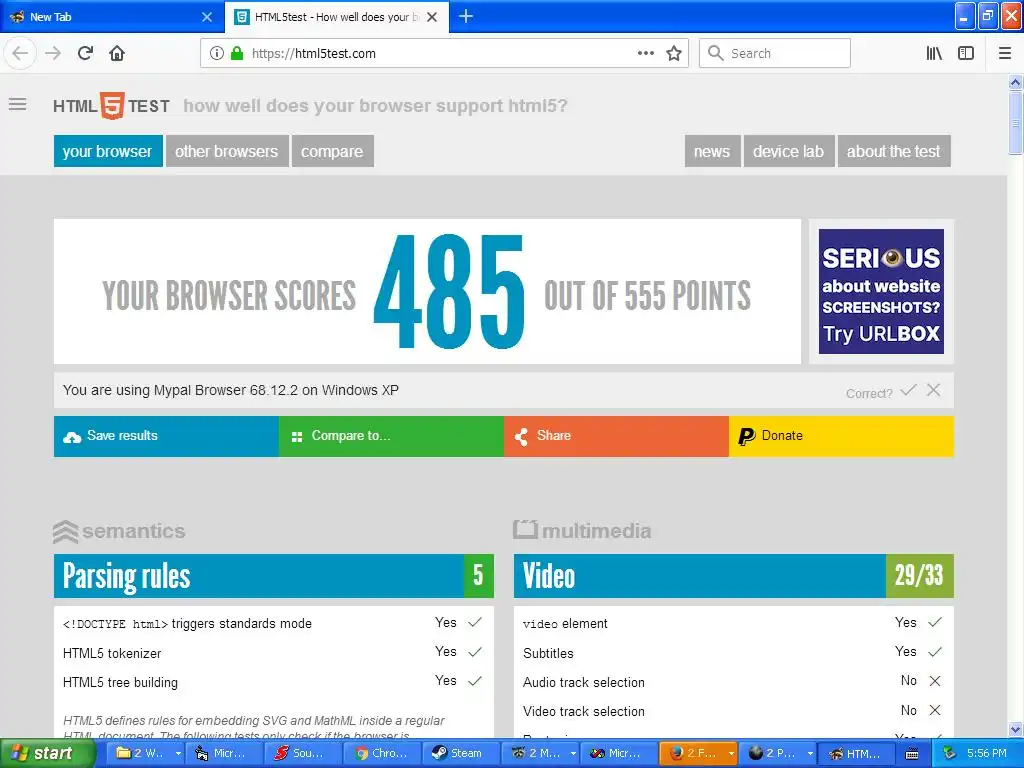Open the HTML5test site side menu icon
Screen dimensions: 1024x768
pos(18,104)
